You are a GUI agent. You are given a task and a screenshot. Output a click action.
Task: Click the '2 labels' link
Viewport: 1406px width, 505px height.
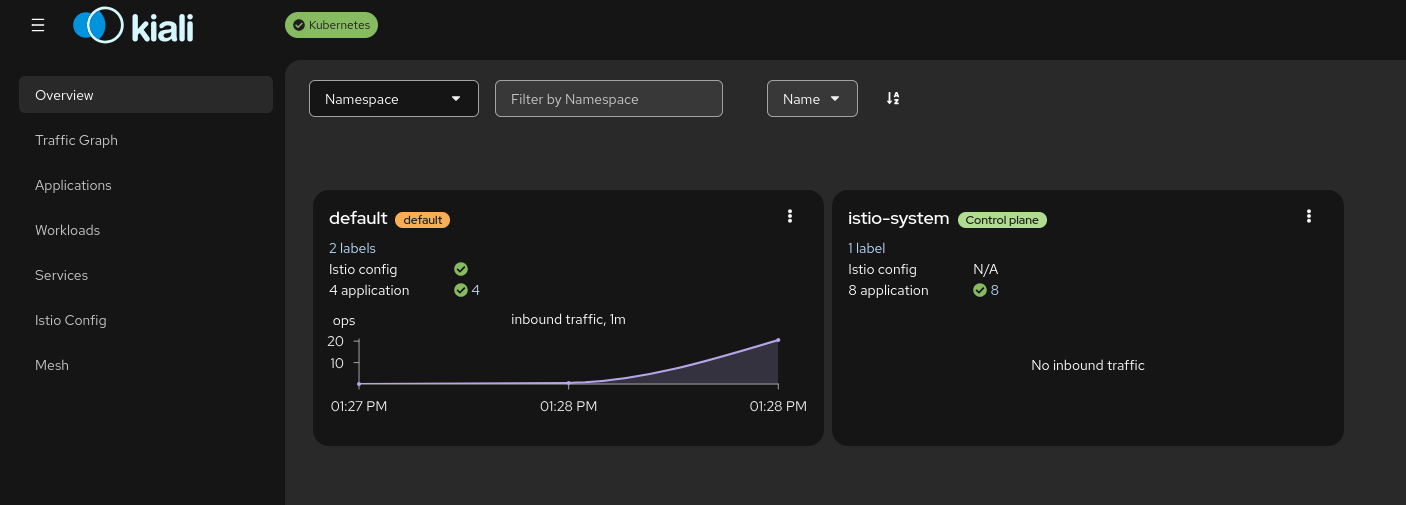(352, 248)
